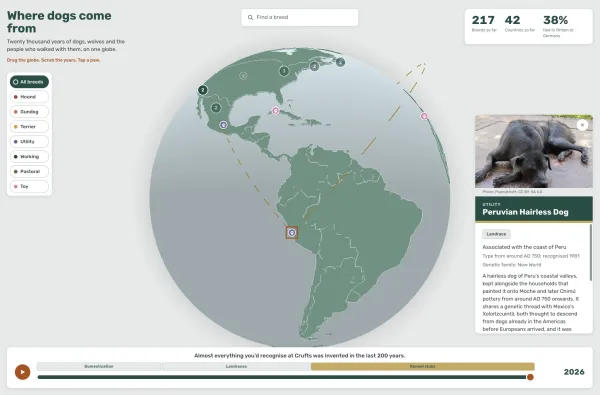Toggle the Toy group filter

(29, 186)
